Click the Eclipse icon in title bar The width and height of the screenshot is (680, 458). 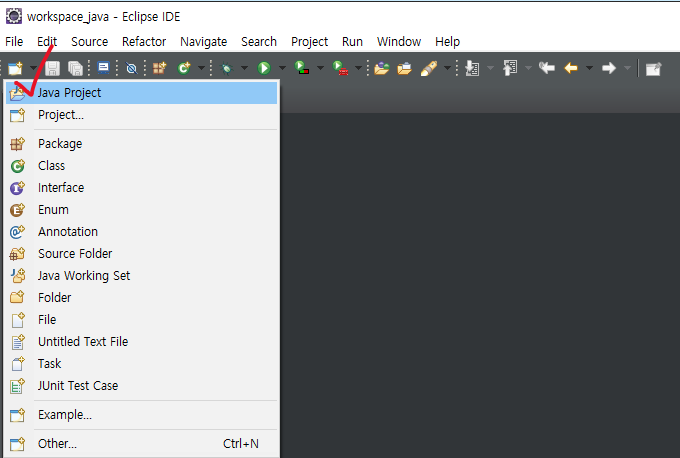tap(13, 16)
